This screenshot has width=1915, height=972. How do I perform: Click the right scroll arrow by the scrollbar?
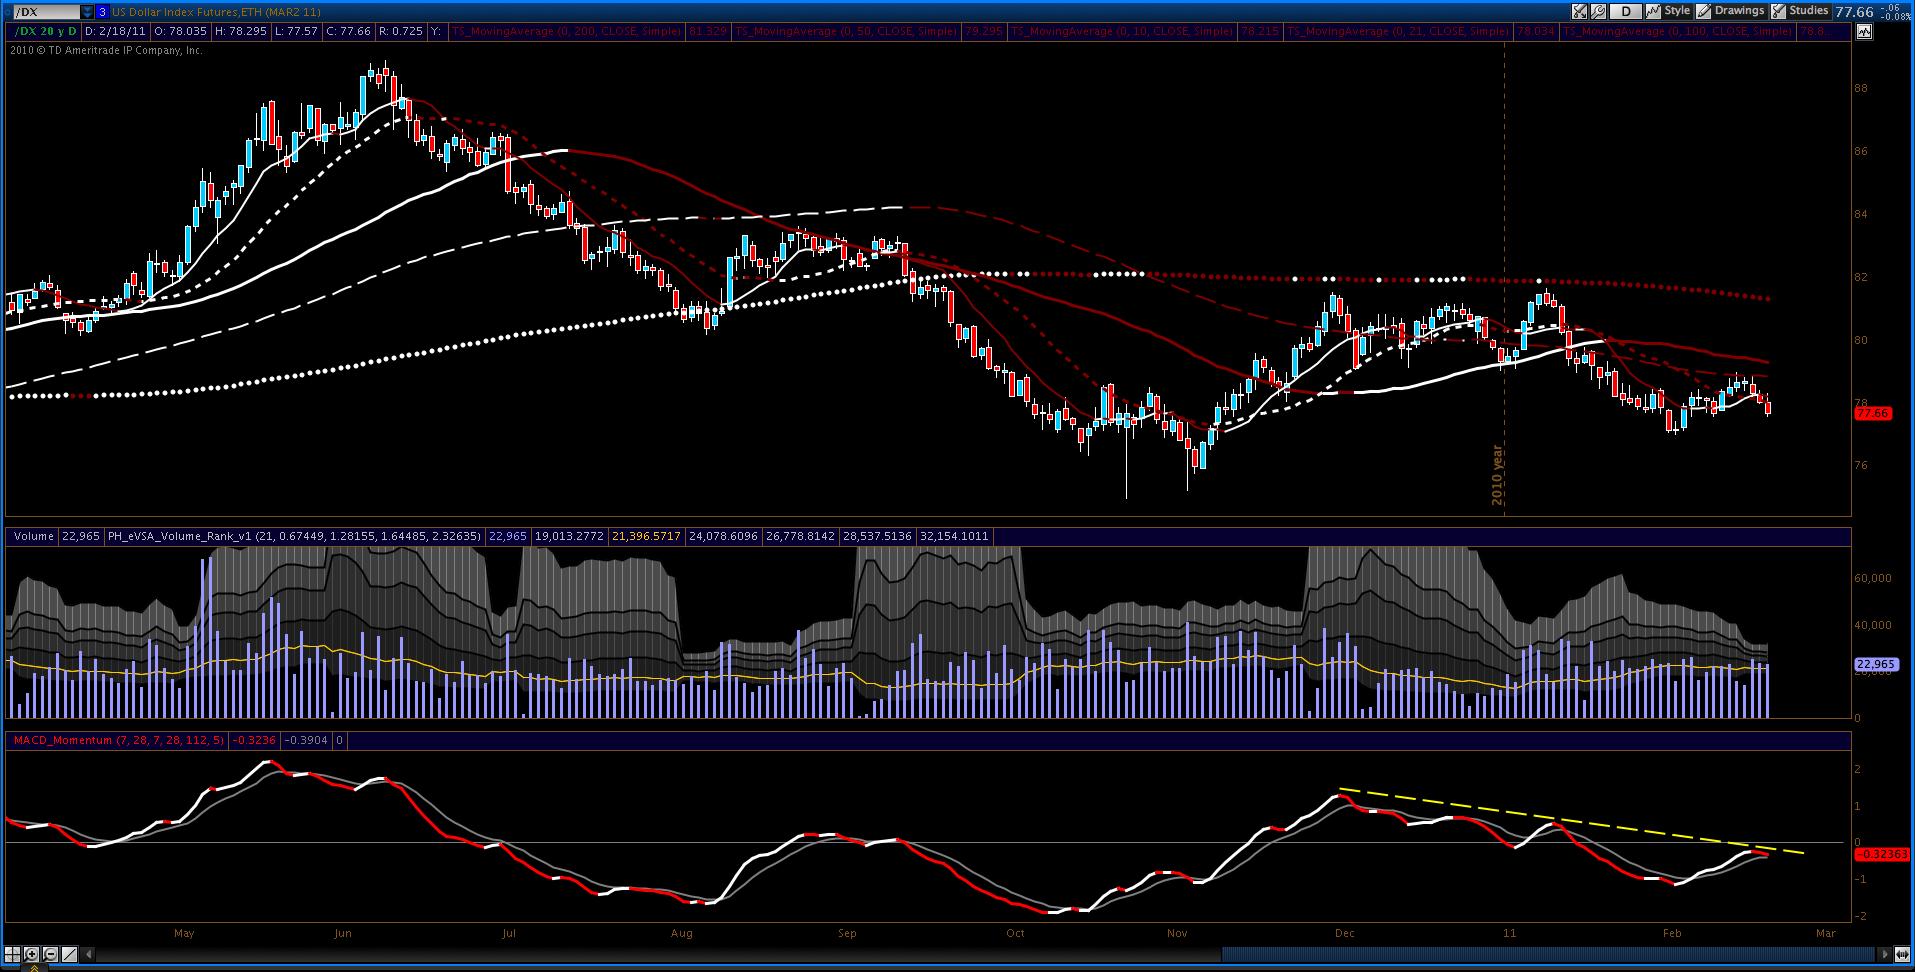1887,954
